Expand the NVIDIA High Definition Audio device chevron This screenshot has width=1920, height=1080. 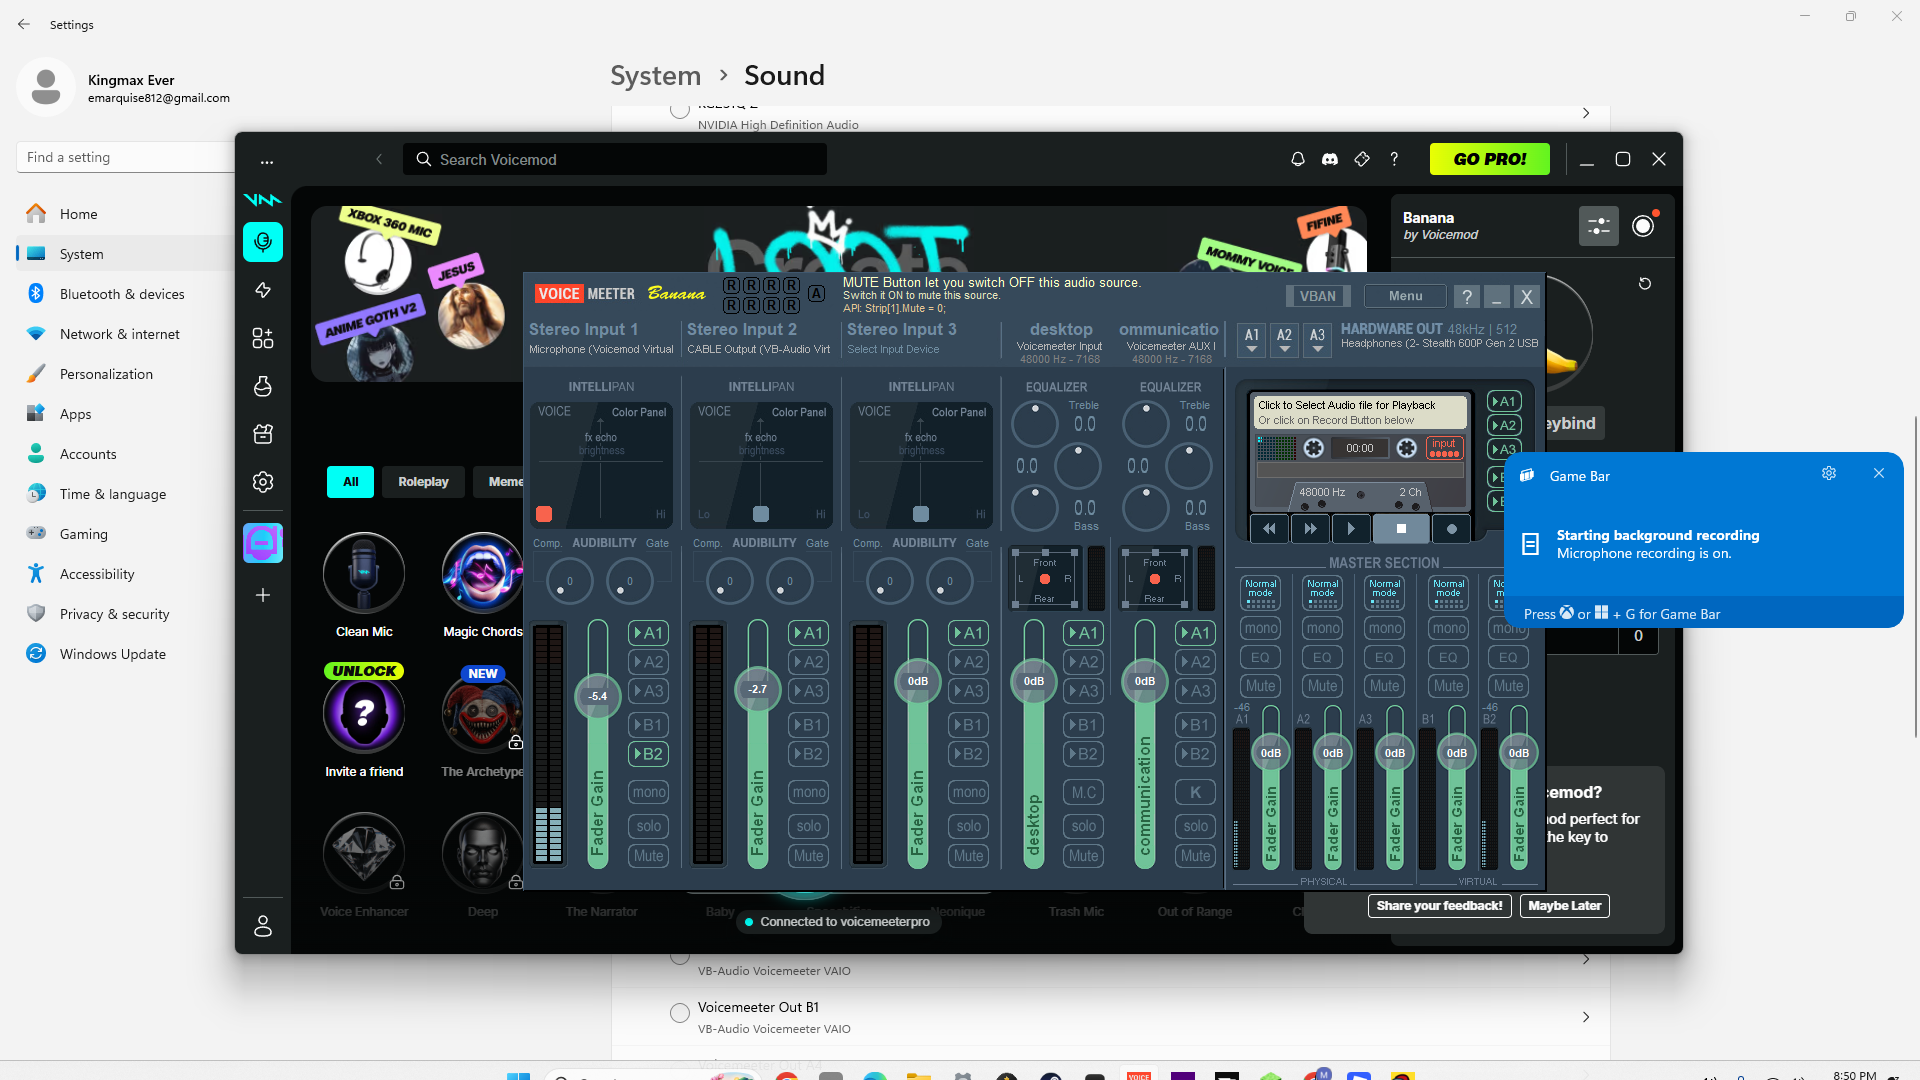[1586, 113]
